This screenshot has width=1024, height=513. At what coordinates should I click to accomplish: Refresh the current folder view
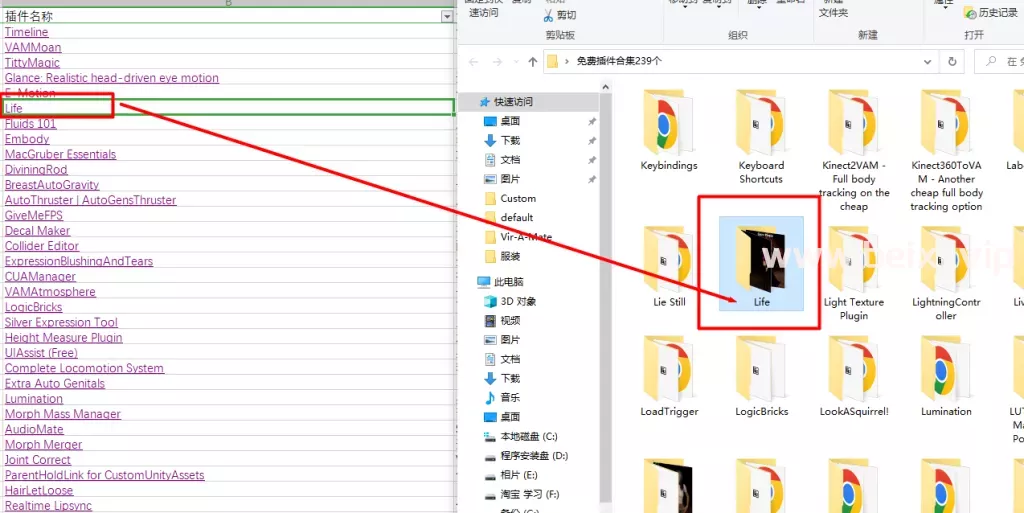pos(952,62)
